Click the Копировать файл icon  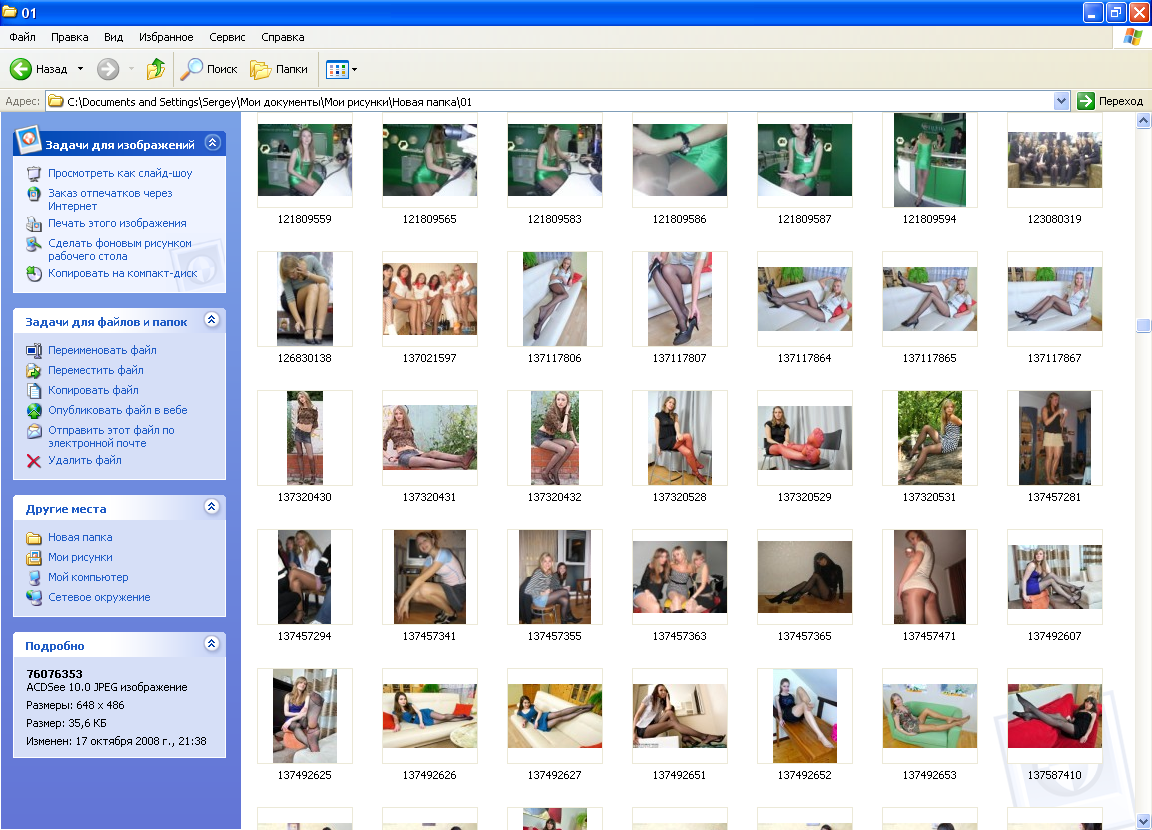[x=34, y=390]
